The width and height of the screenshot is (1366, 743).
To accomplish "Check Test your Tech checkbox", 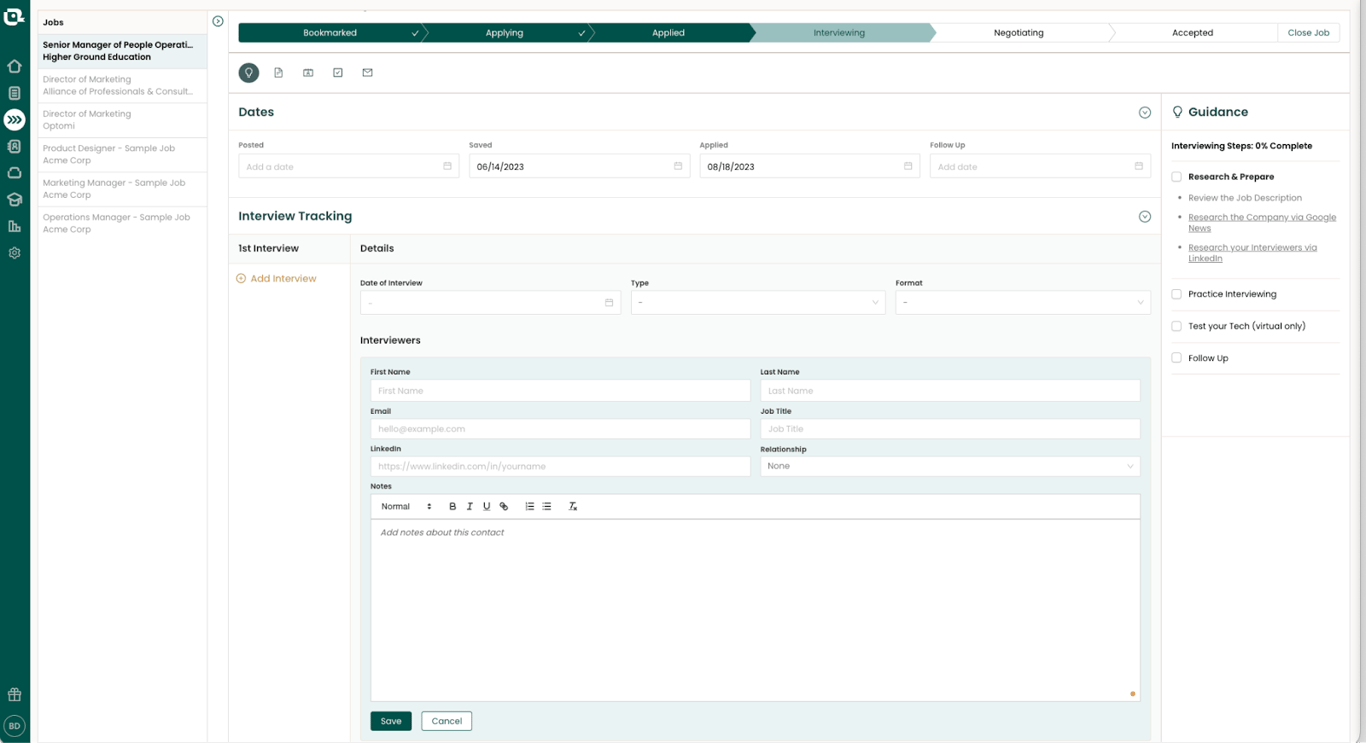I will click(1177, 326).
